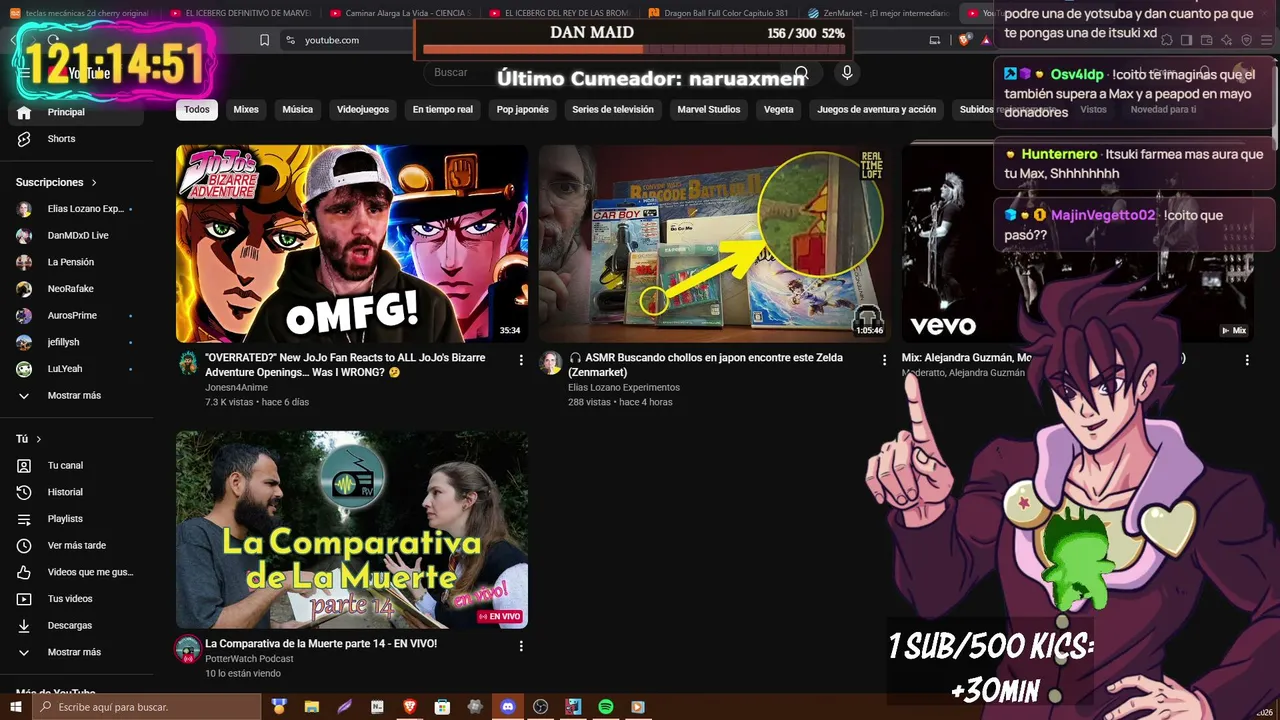Open the DanMDxD Live subscription
The width and height of the screenshot is (1280, 720).
tap(74, 236)
